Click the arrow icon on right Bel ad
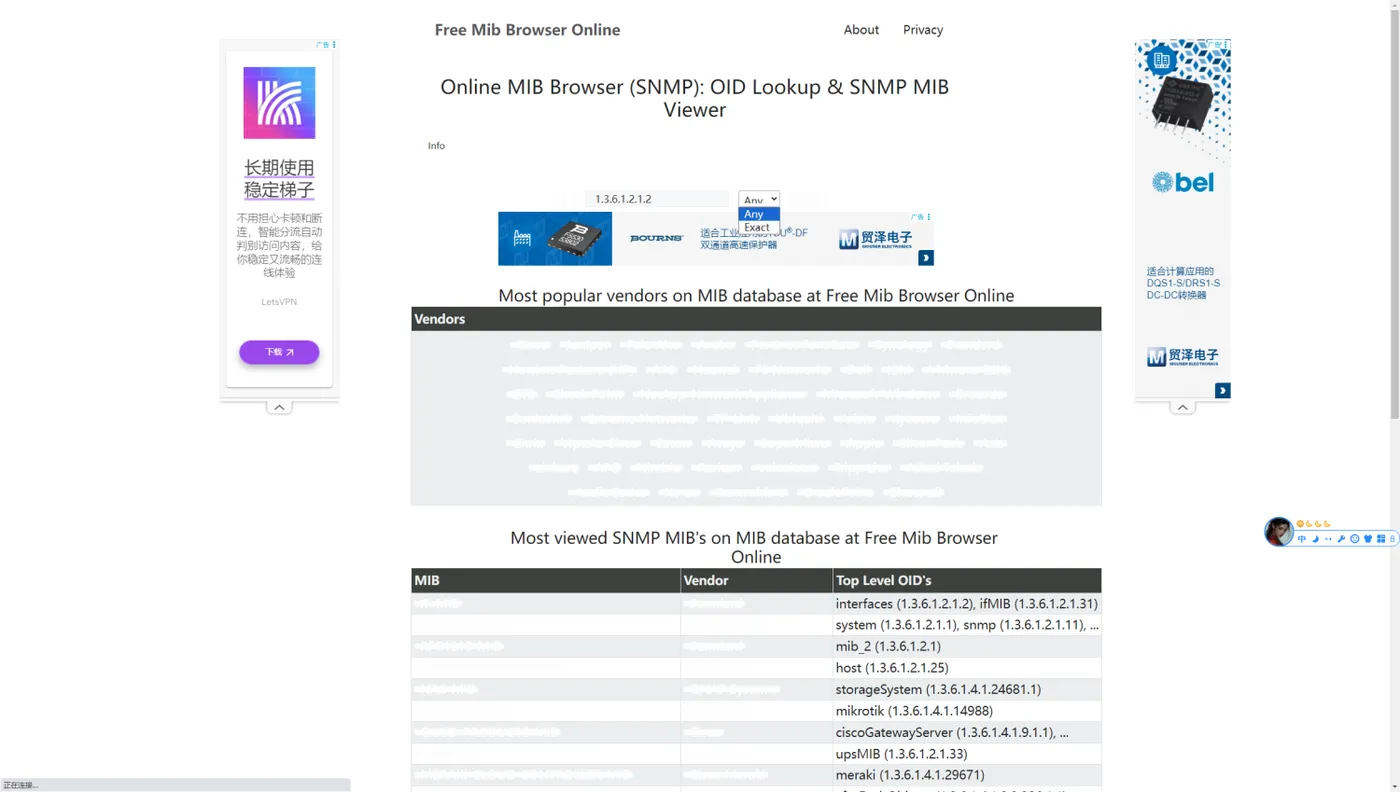Viewport: 1400px width, 792px height. click(1223, 391)
